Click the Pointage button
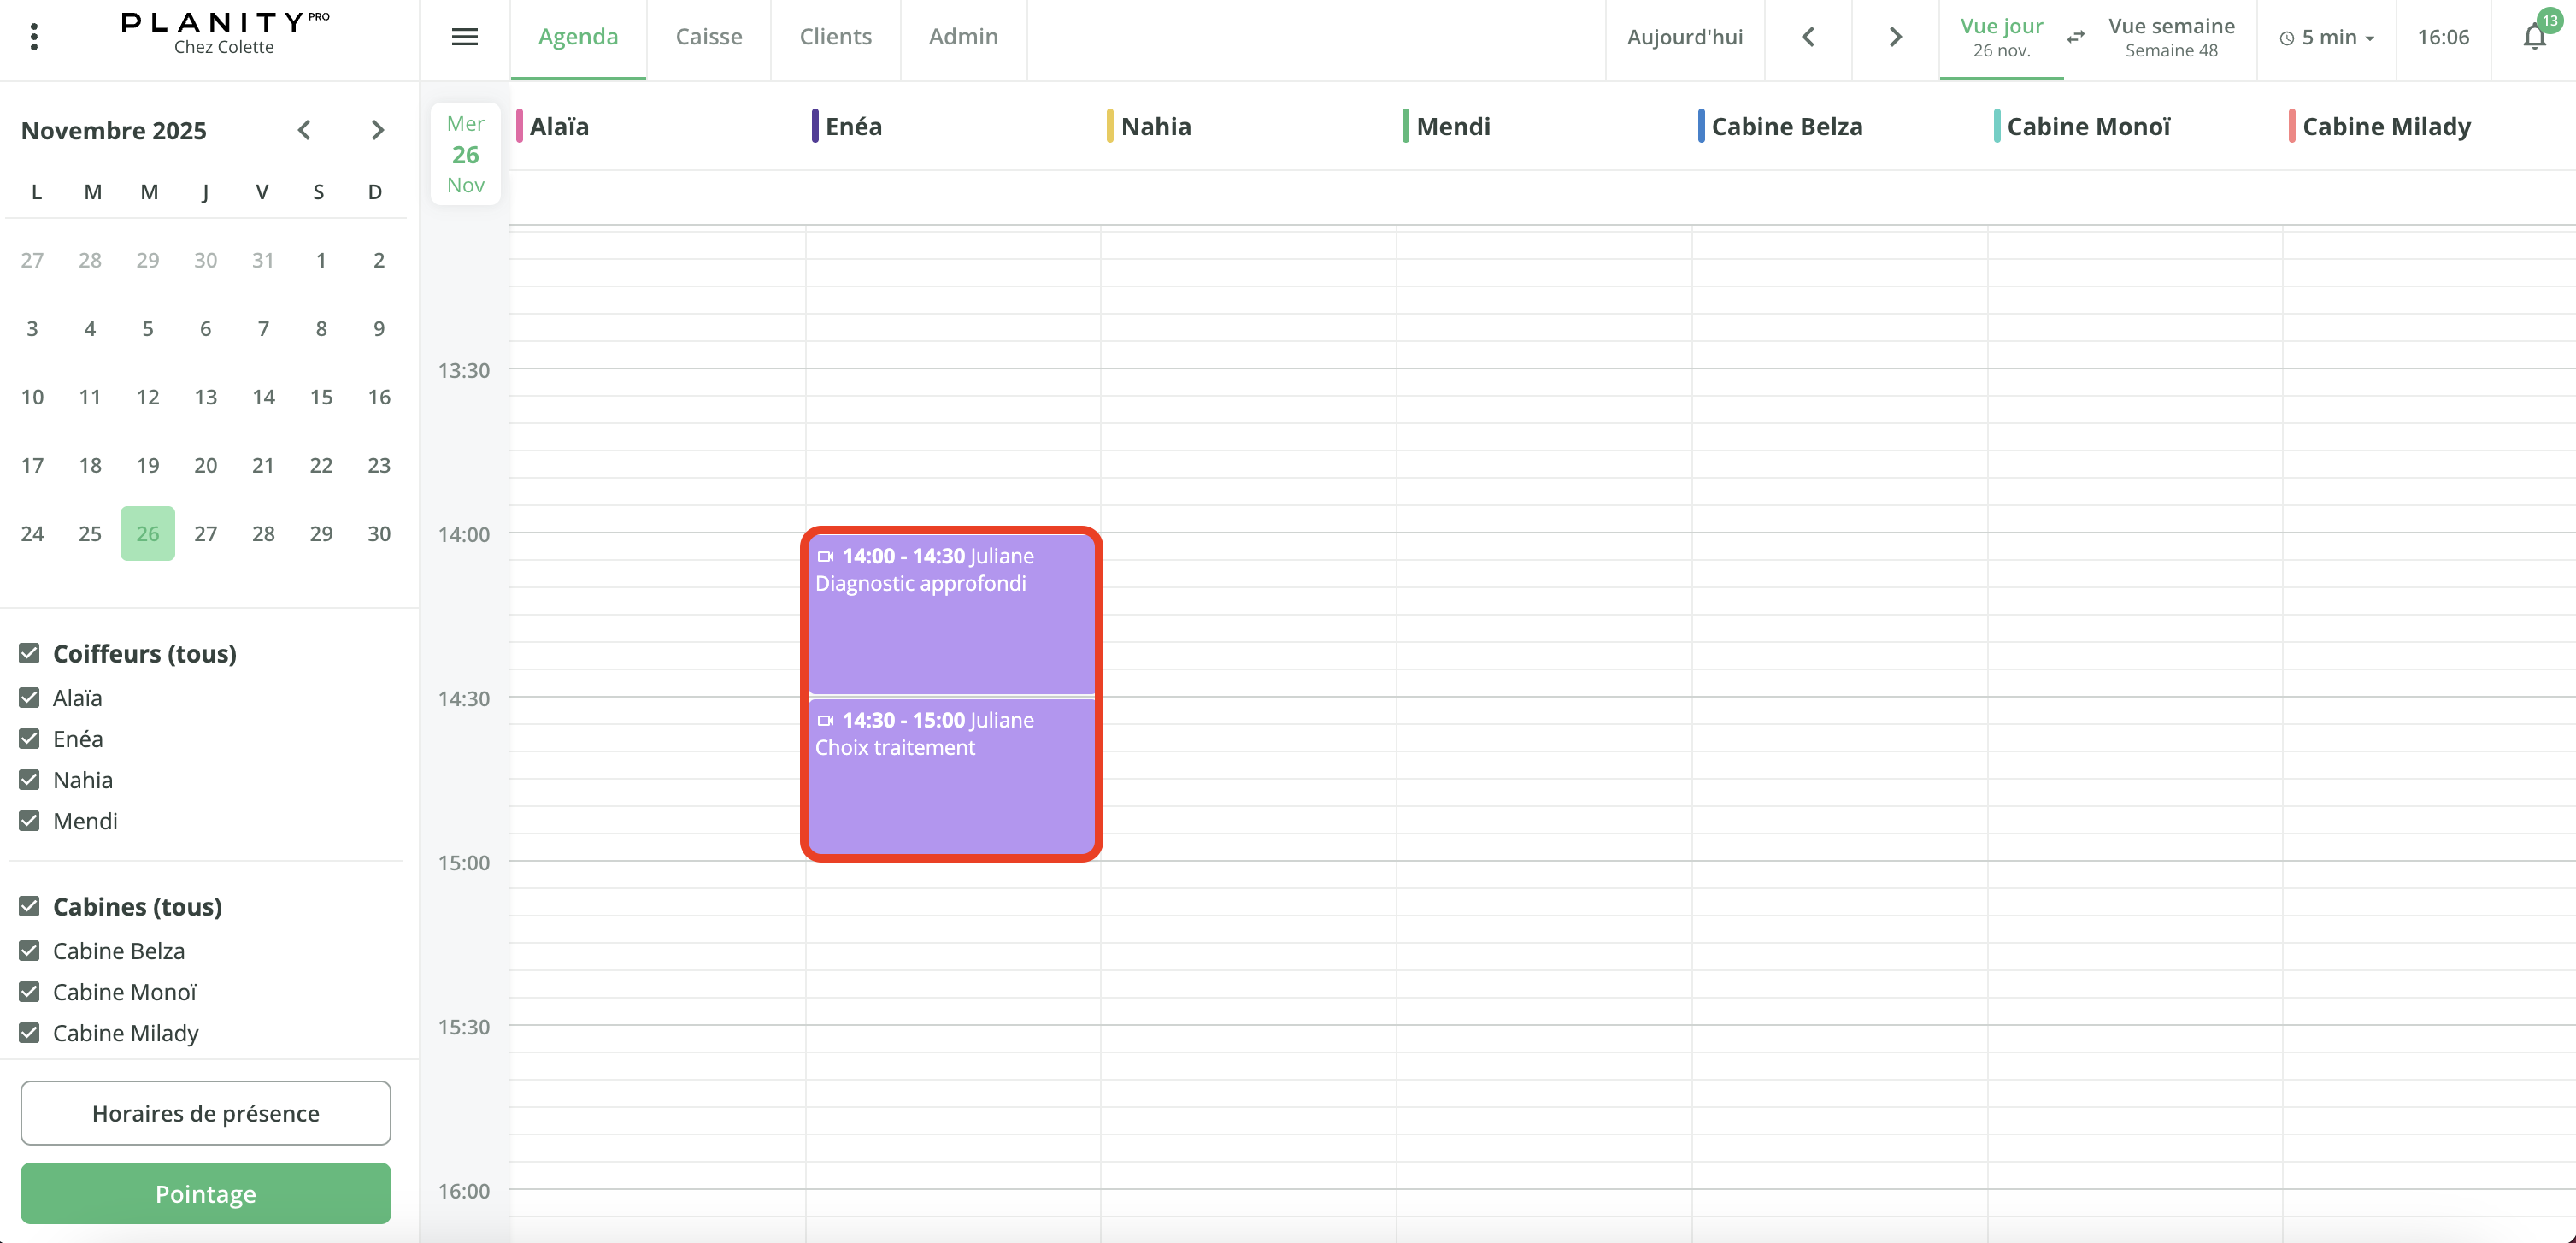Viewport: 2576px width, 1243px height. tap(205, 1193)
